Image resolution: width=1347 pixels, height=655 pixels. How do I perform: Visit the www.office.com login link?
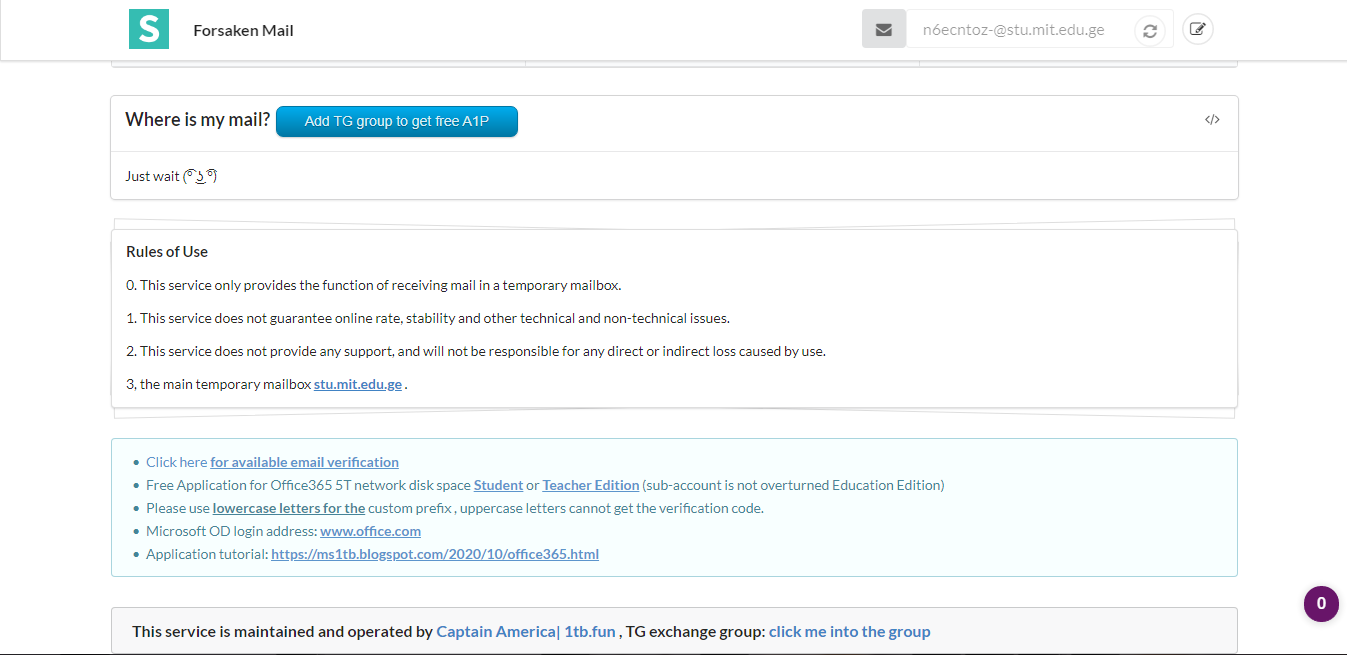(370, 531)
